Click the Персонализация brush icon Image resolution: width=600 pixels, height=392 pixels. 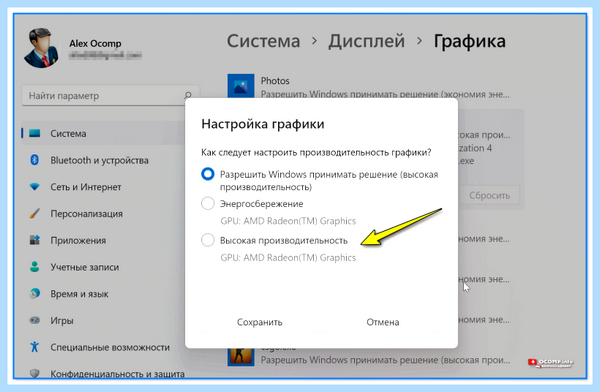[x=34, y=213]
